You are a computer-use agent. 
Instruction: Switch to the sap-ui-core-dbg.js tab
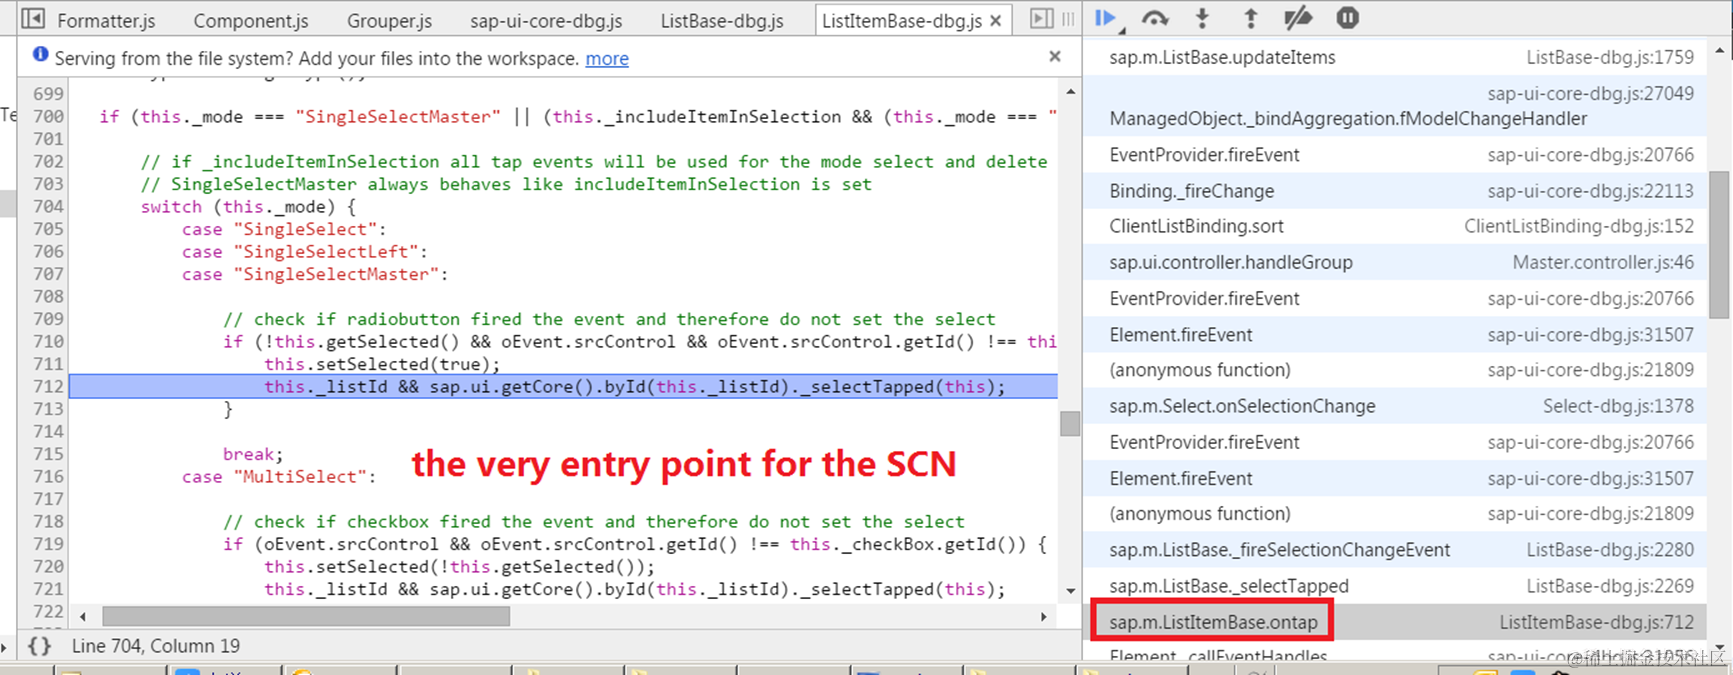pyautogui.click(x=546, y=20)
